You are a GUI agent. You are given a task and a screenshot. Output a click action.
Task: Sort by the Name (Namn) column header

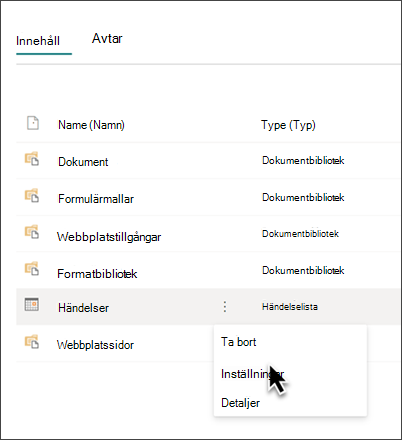(x=91, y=125)
